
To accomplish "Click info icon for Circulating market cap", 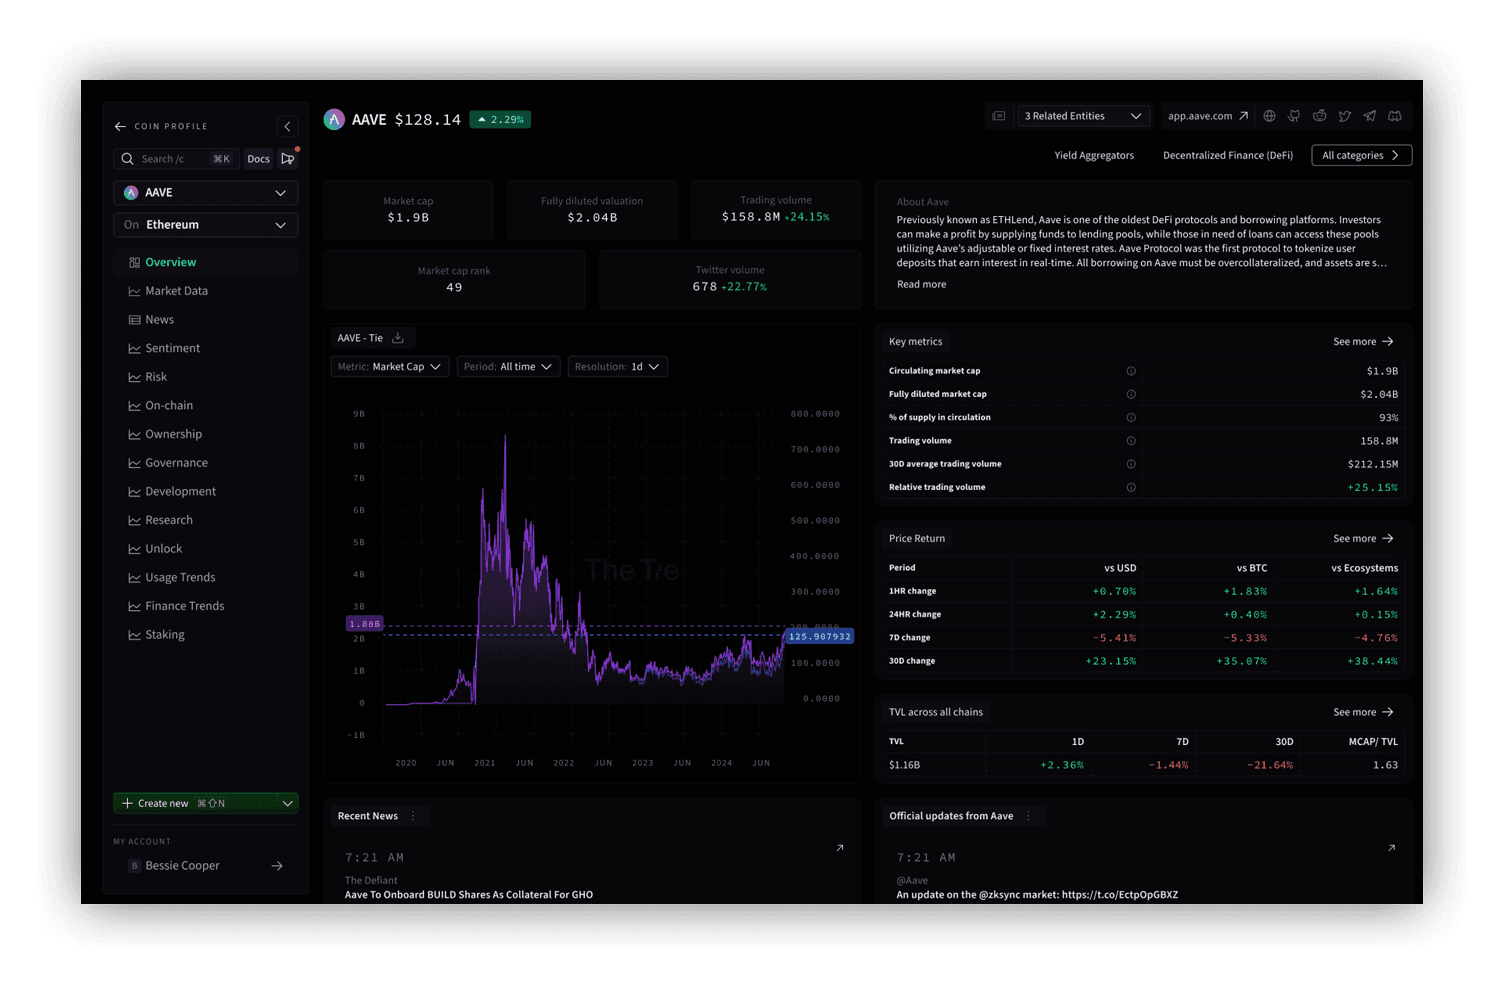I will (1131, 371).
